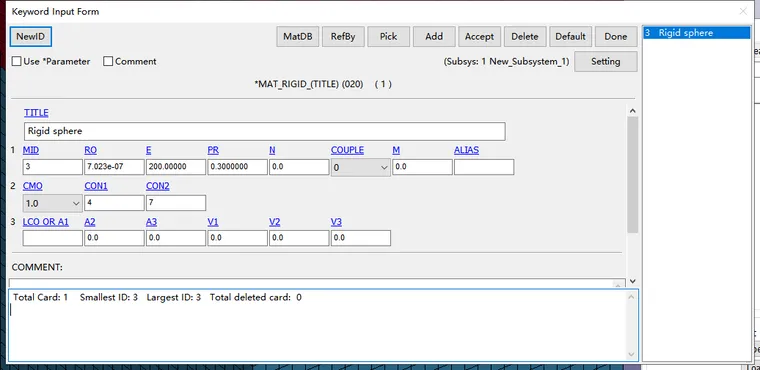Click the M input field
The height and width of the screenshot is (370, 760).
[x=422, y=167]
